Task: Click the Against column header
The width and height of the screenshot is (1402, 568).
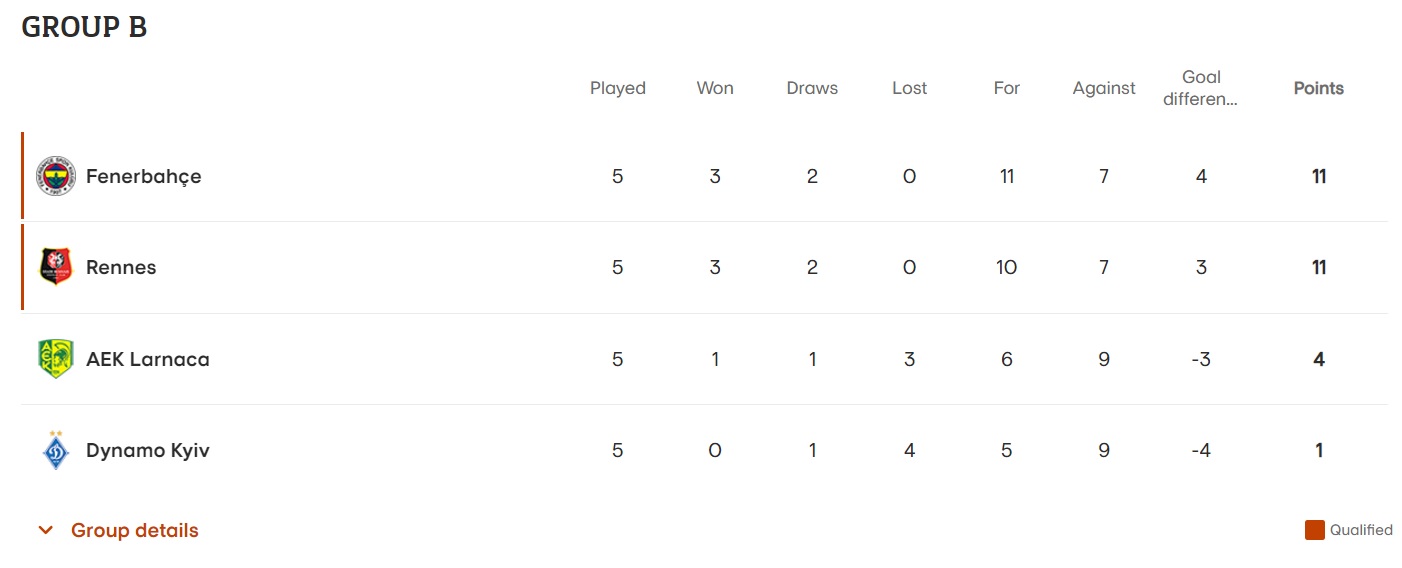Action: click(x=1104, y=88)
